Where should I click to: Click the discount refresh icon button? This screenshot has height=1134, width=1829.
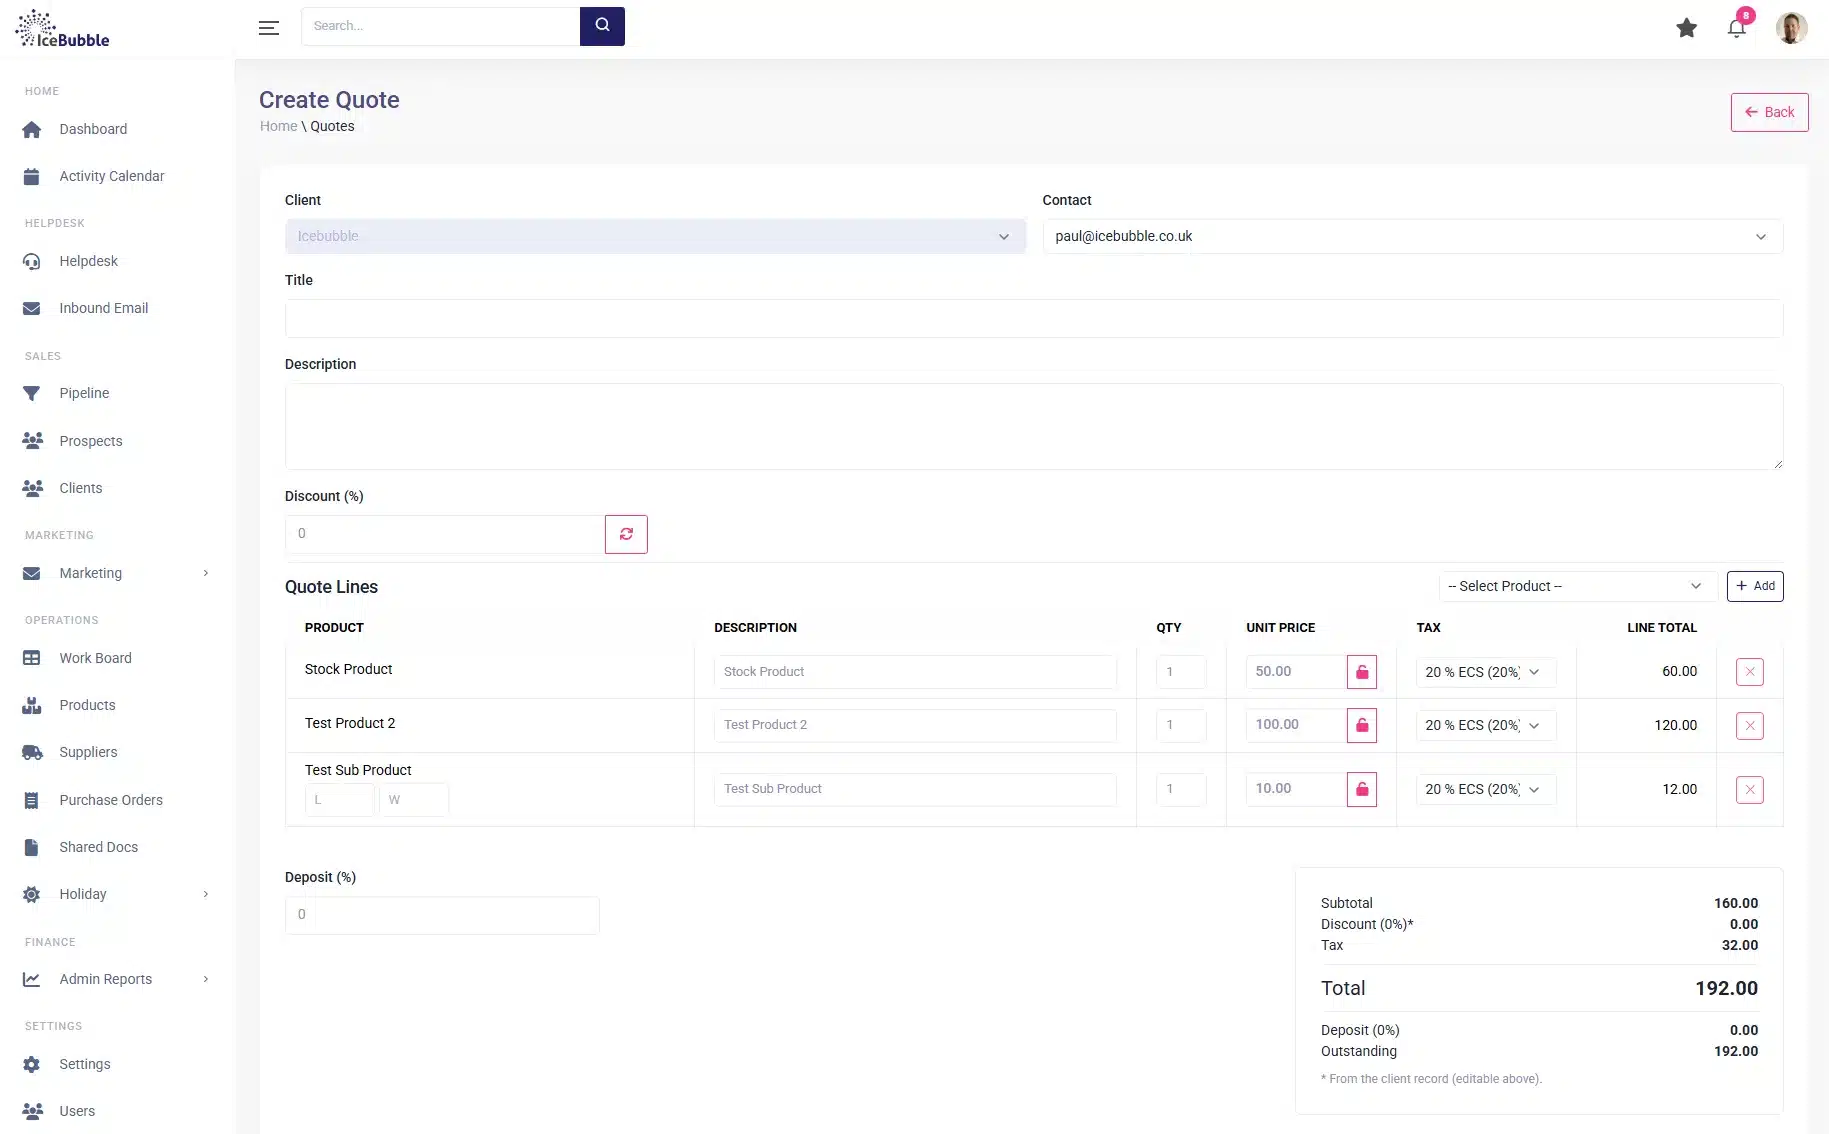coord(626,534)
